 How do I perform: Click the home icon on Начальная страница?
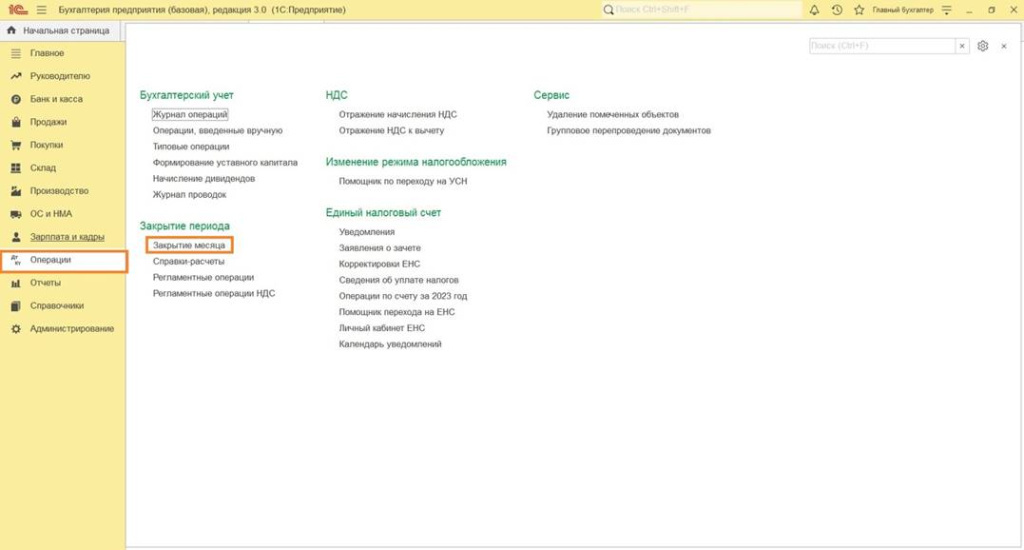(x=11, y=31)
